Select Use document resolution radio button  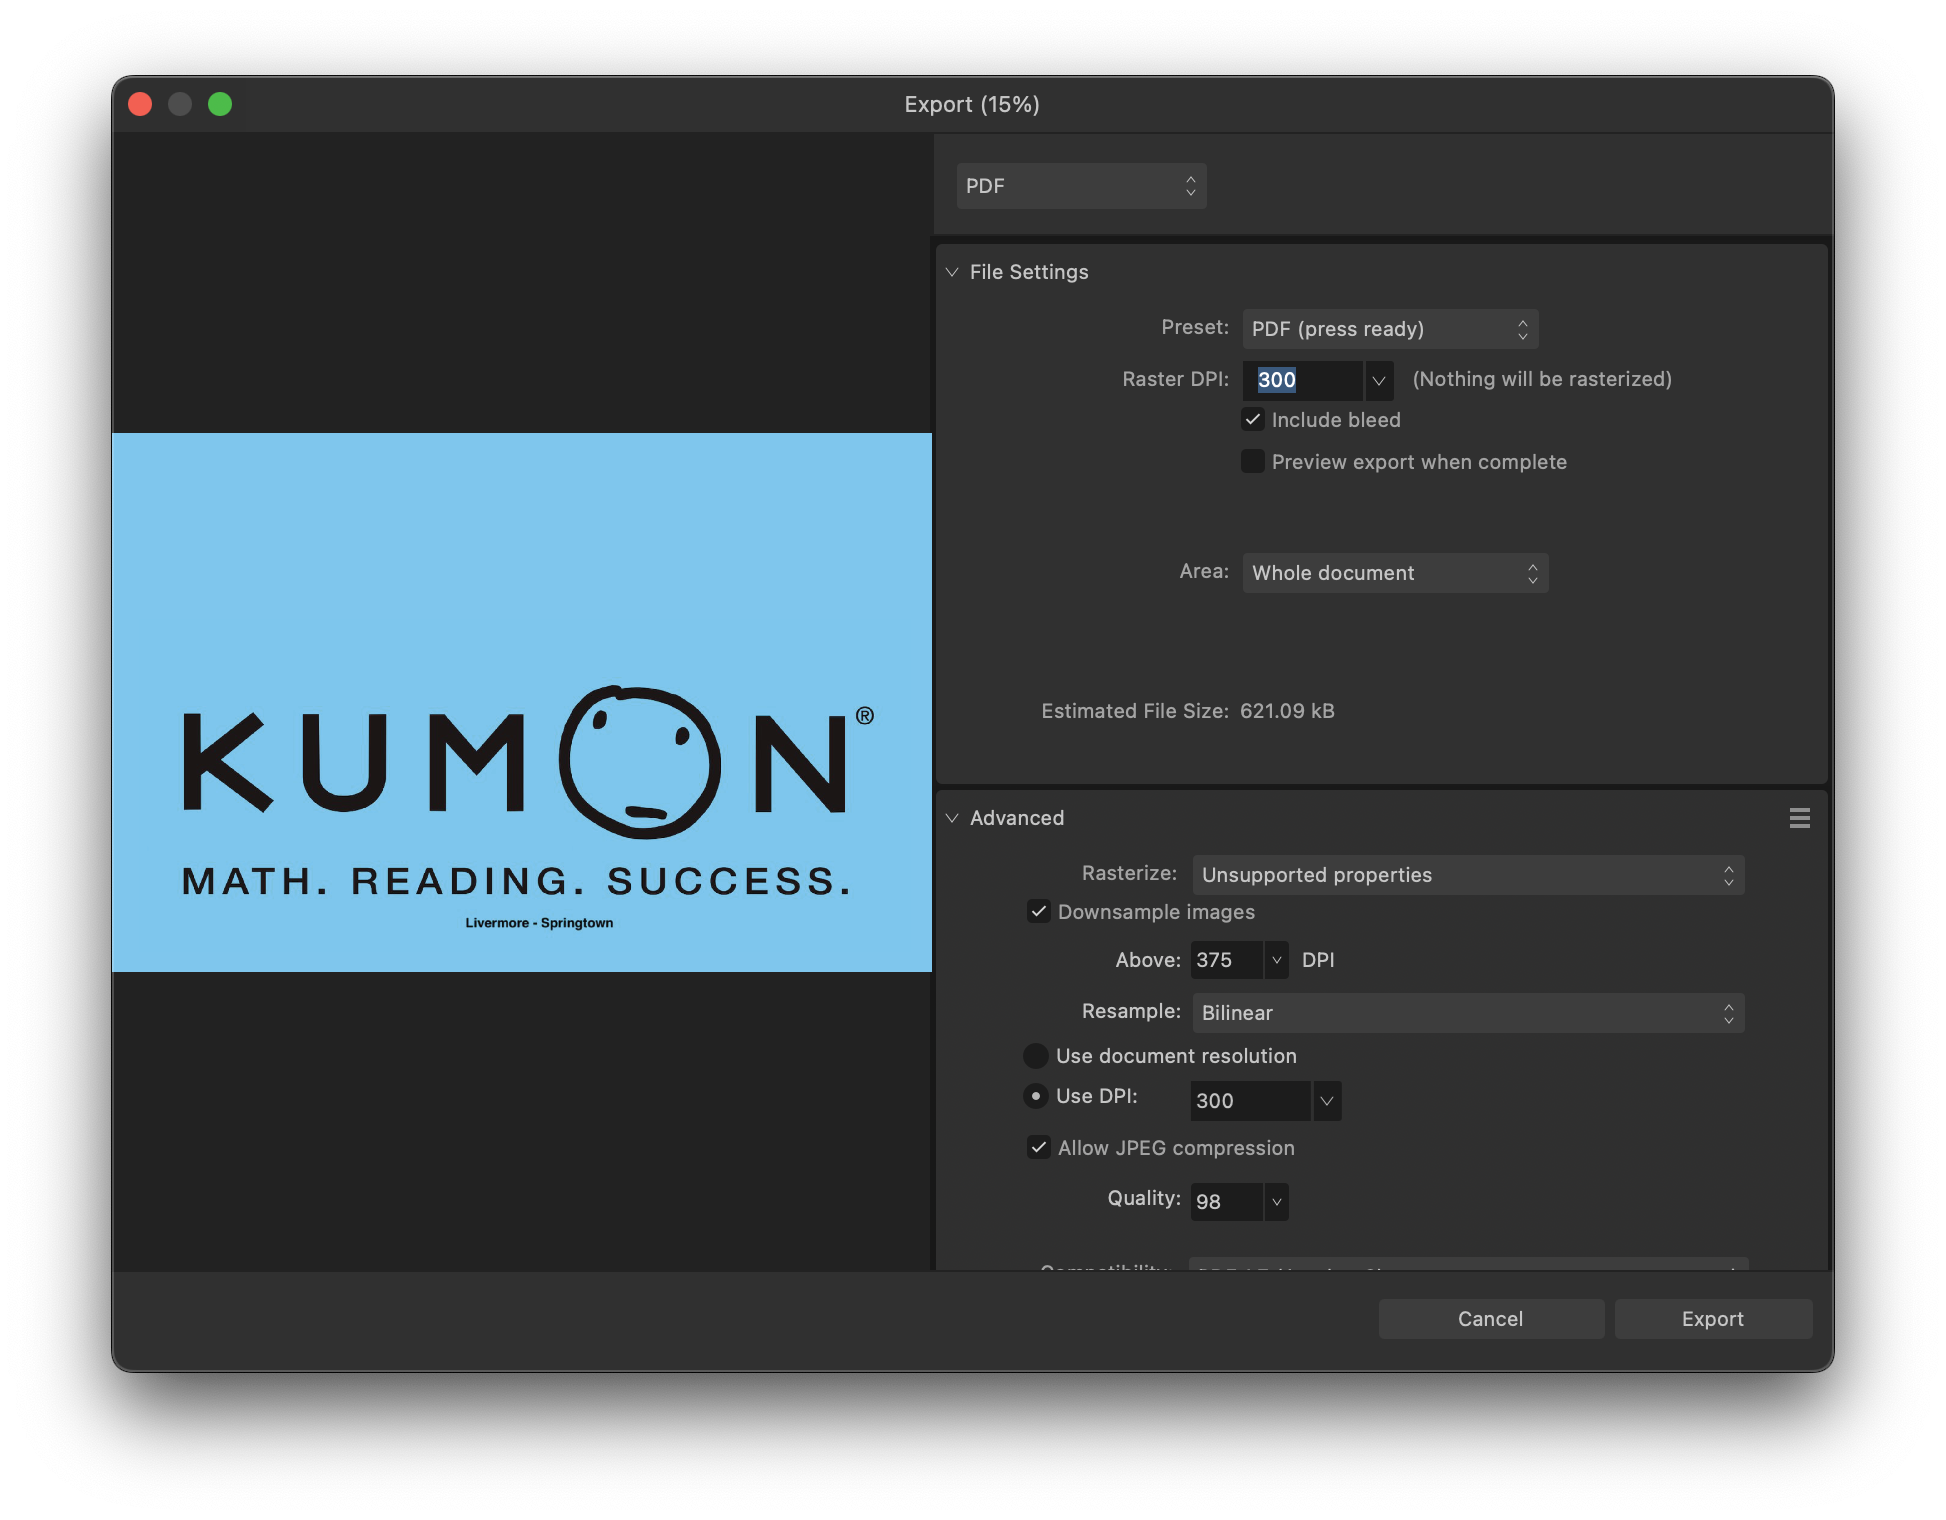click(x=1036, y=1056)
